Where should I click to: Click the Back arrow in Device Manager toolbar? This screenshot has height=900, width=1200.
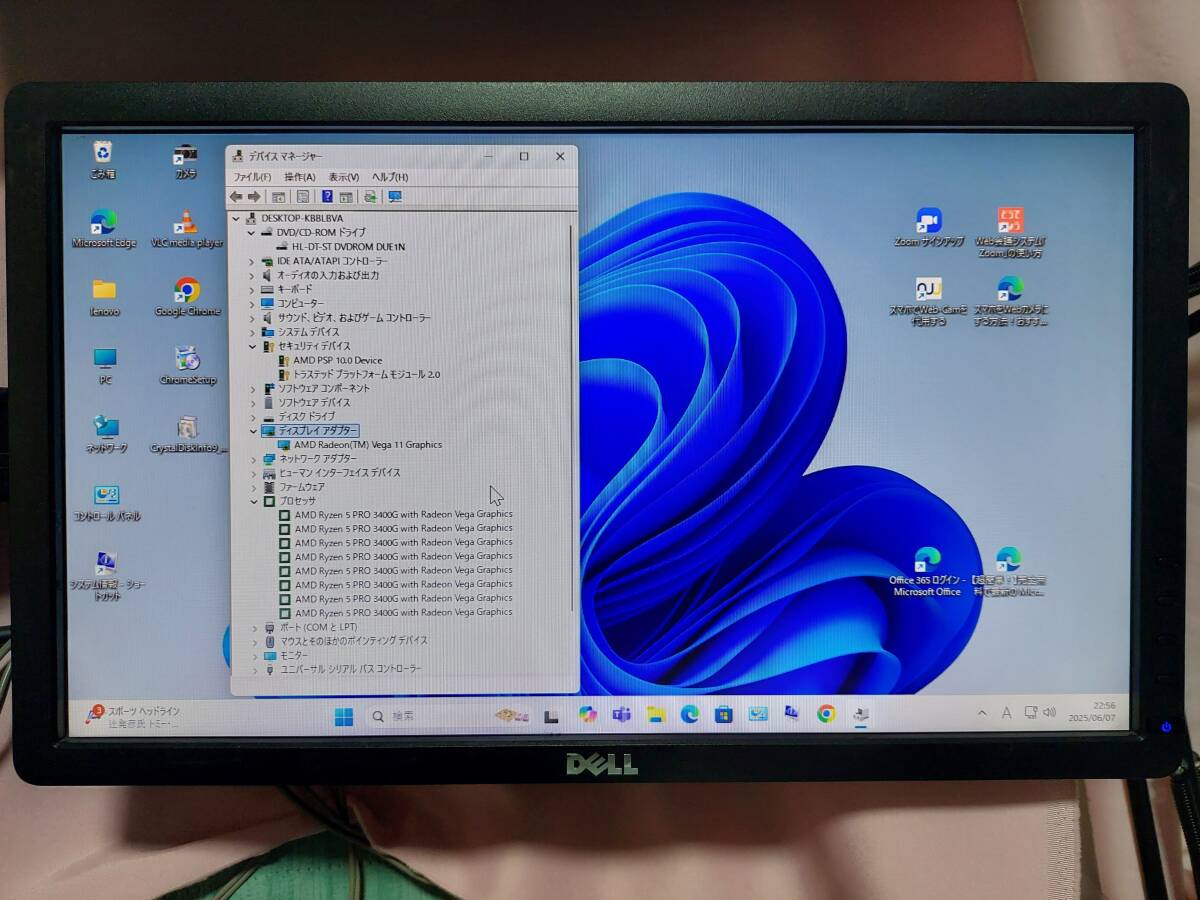pyautogui.click(x=236, y=197)
